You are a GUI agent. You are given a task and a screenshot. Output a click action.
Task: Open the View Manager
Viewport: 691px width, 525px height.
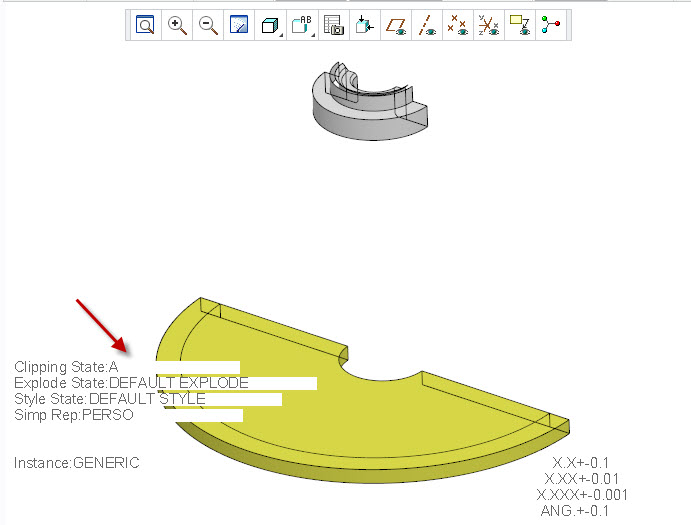333,26
